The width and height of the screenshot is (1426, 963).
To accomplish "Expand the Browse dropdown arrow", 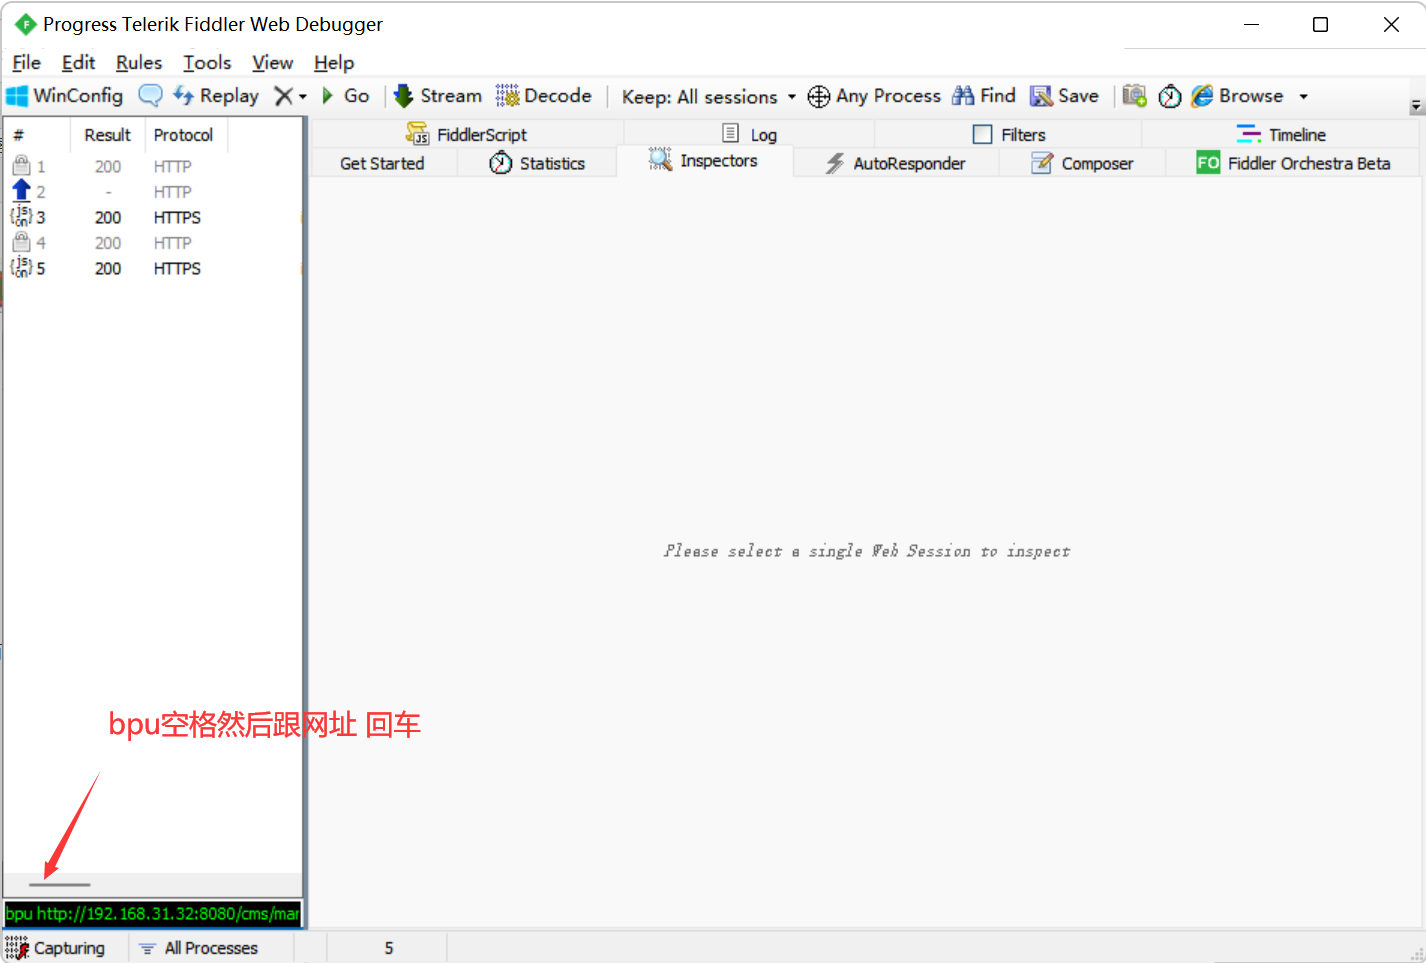I will [x=1304, y=97].
